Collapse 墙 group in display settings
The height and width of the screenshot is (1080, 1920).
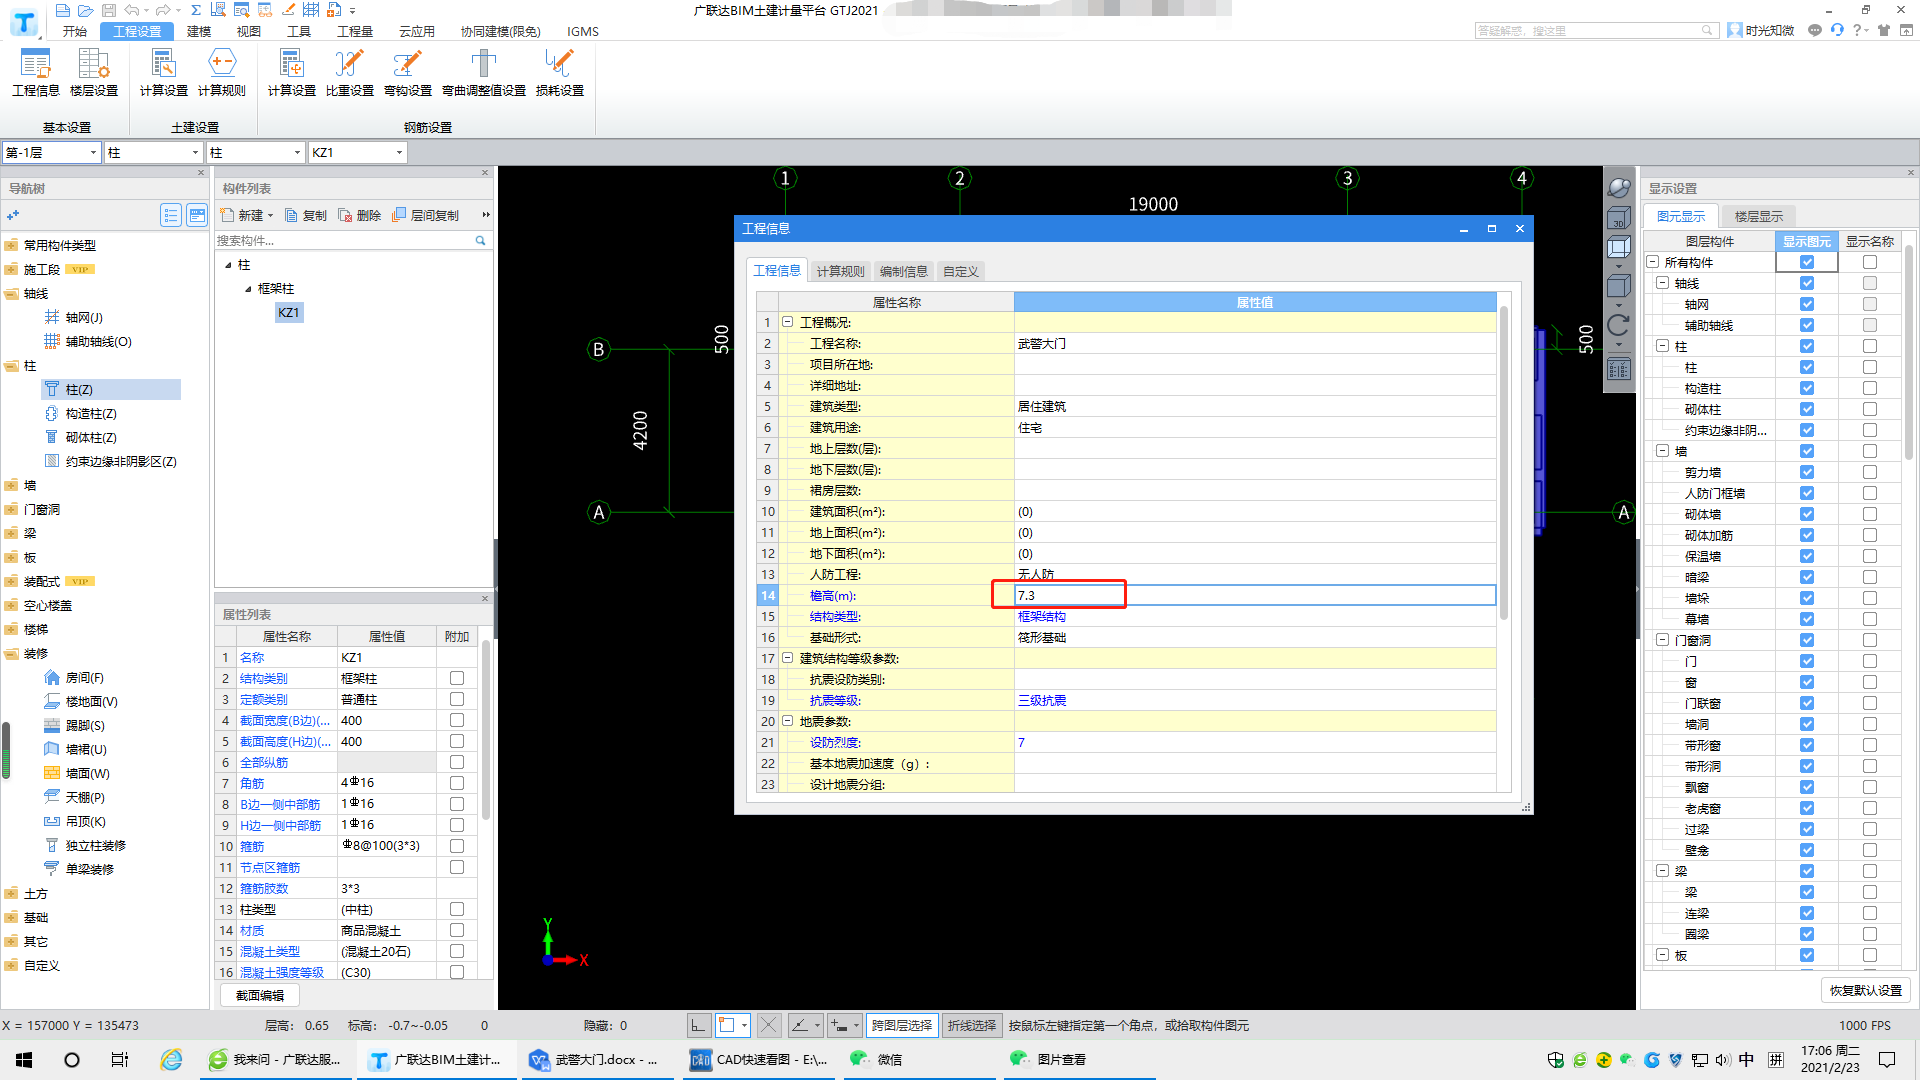[1662, 451]
